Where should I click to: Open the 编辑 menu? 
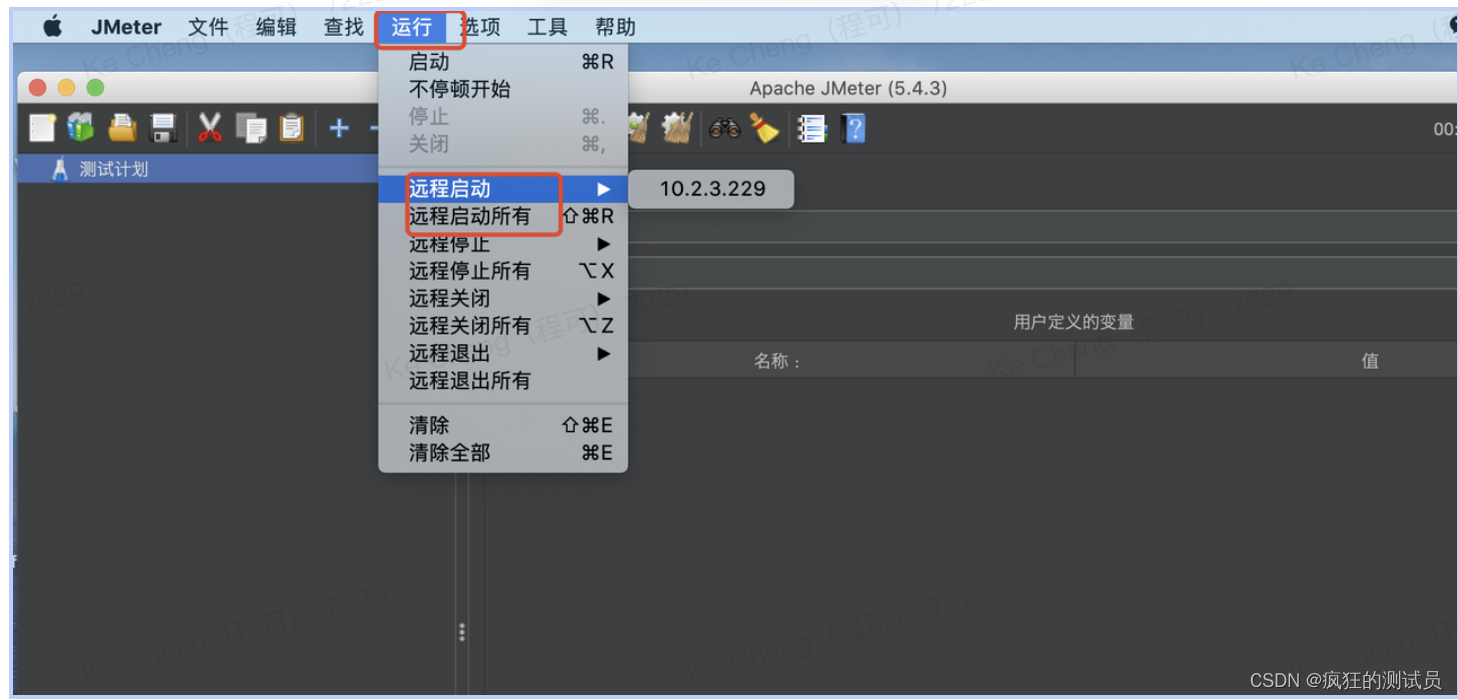click(x=276, y=27)
